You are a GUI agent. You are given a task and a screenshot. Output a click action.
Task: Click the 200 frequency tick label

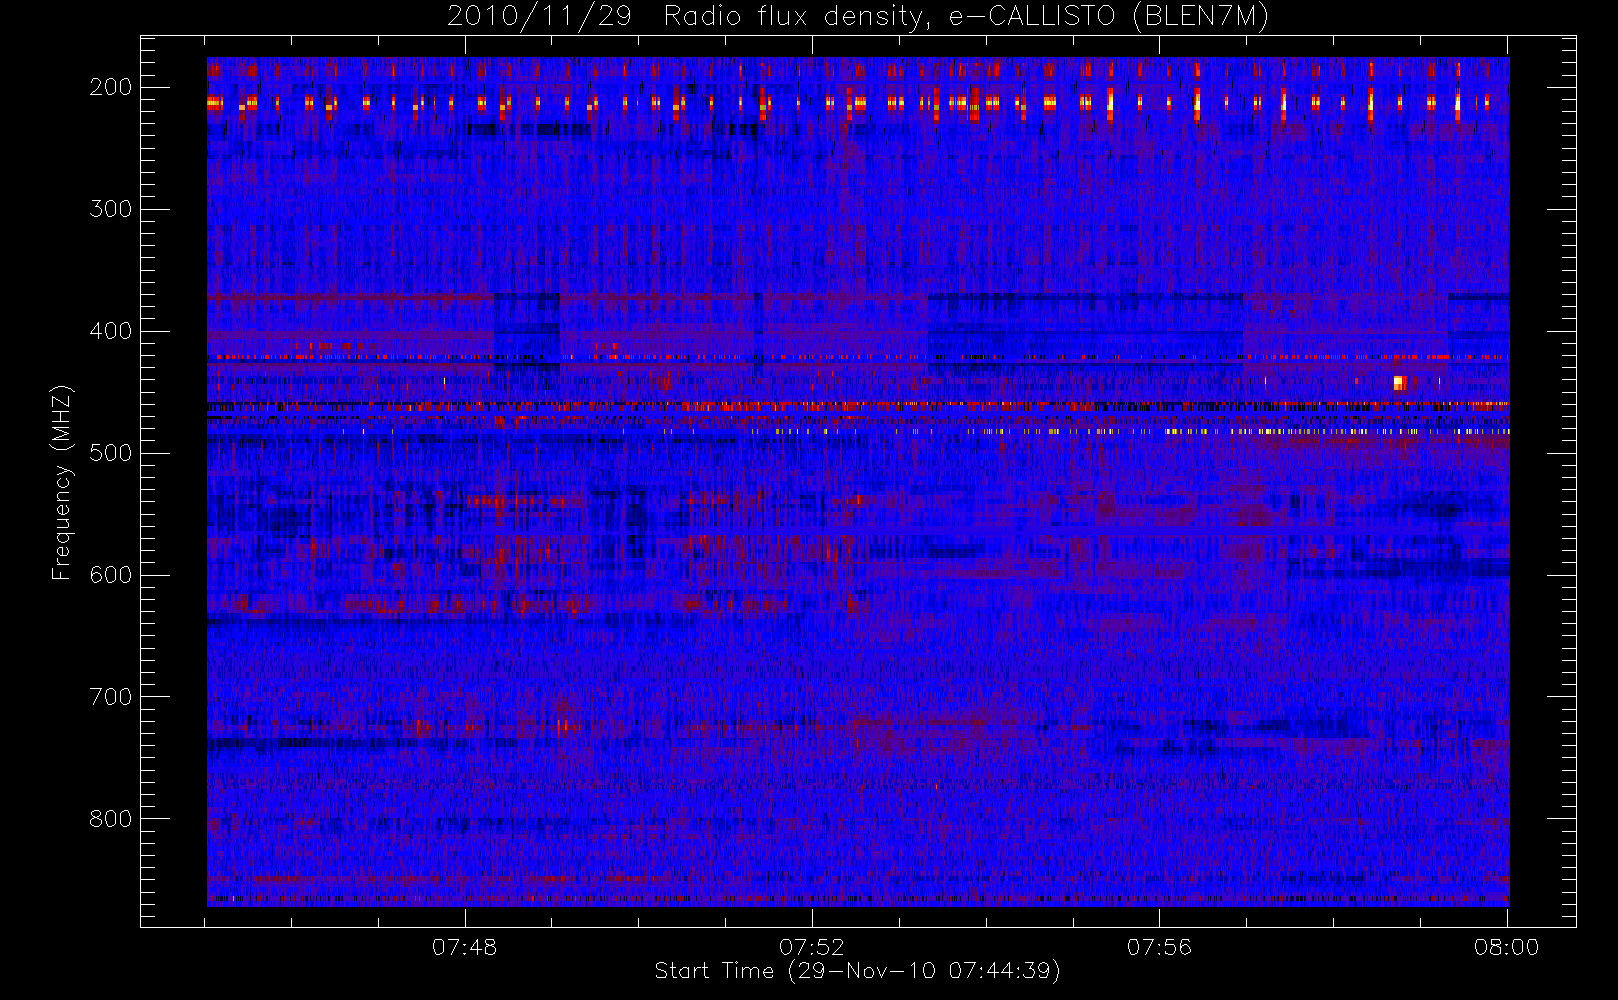click(110, 87)
